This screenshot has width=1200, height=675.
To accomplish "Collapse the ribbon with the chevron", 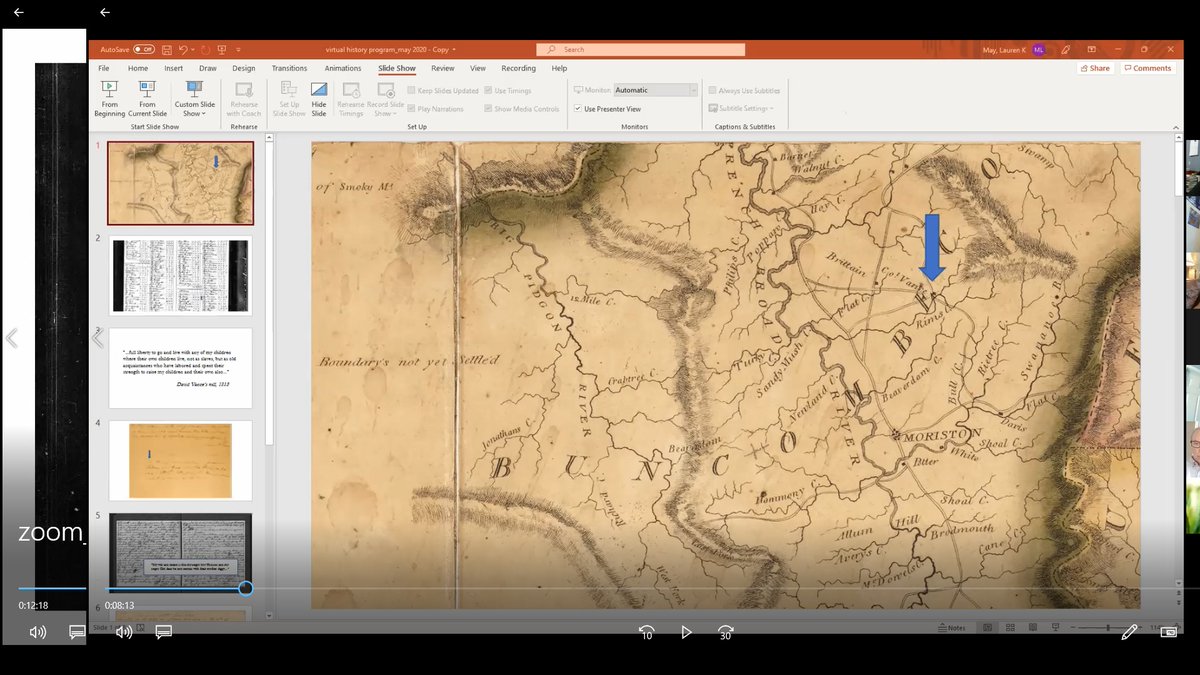I will coord(1176,127).
